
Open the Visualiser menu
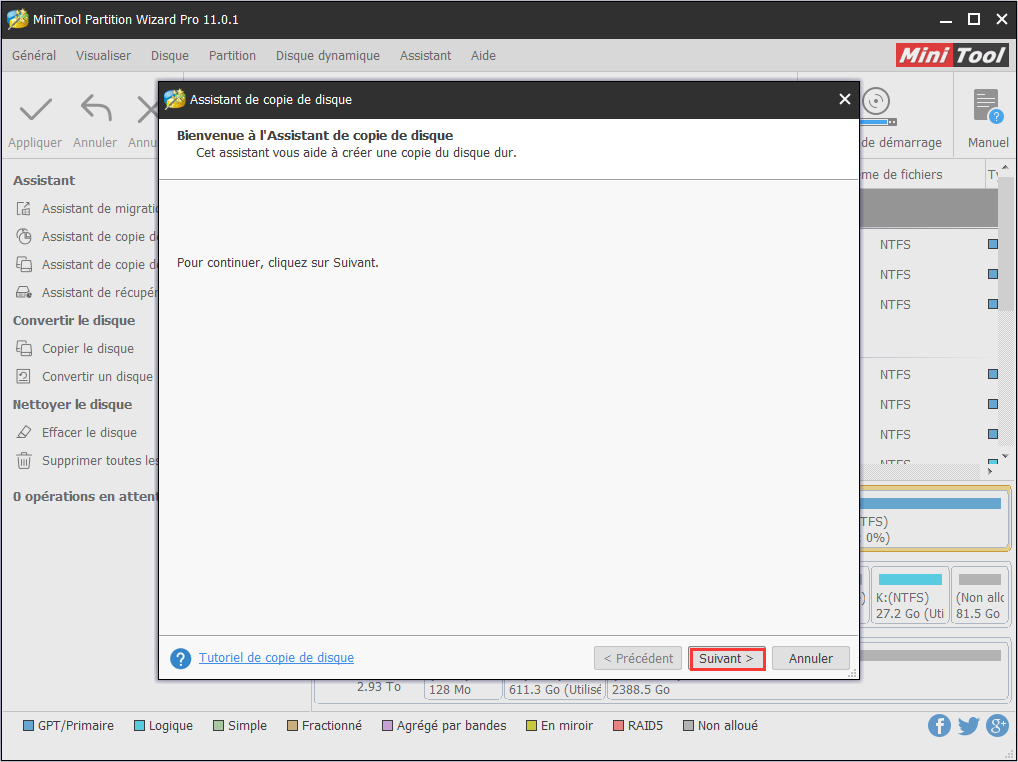pos(103,56)
